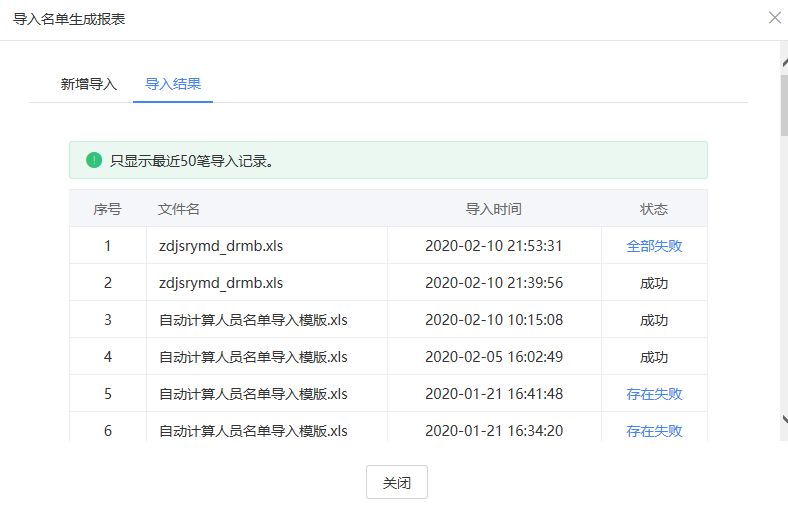Close the 导入名单生成报表 dialog with X icon
This screenshot has height=523, width=788.
tap(774, 18)
